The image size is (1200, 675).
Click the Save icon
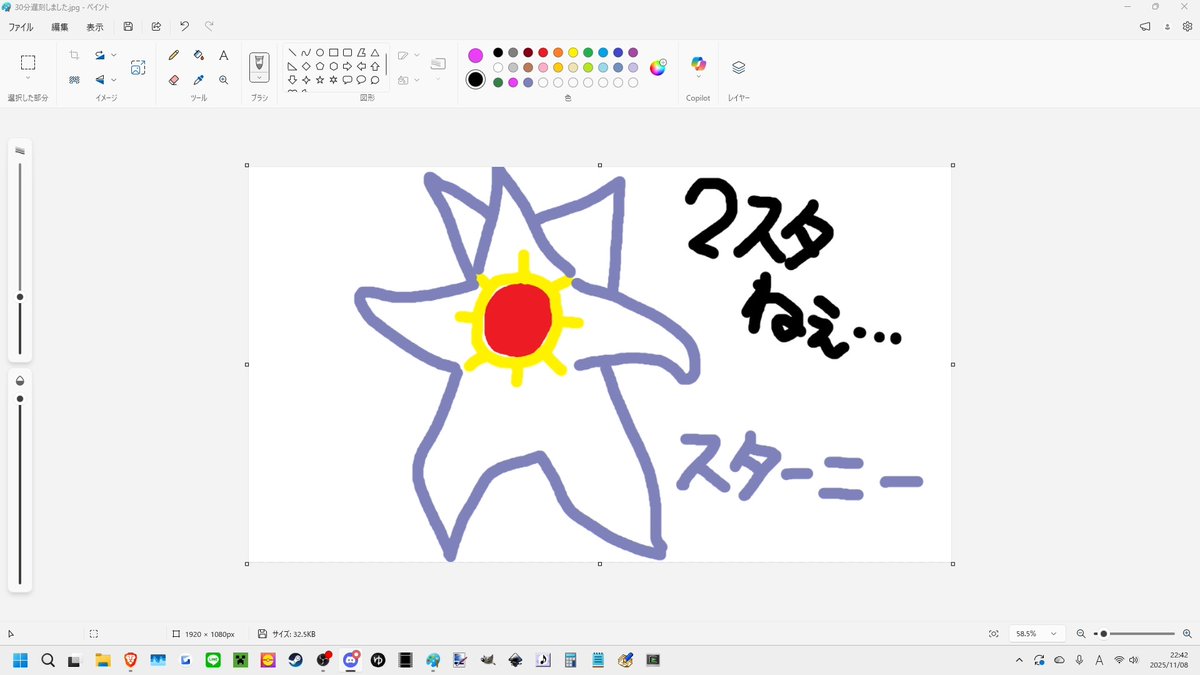[x=128, y=27]
